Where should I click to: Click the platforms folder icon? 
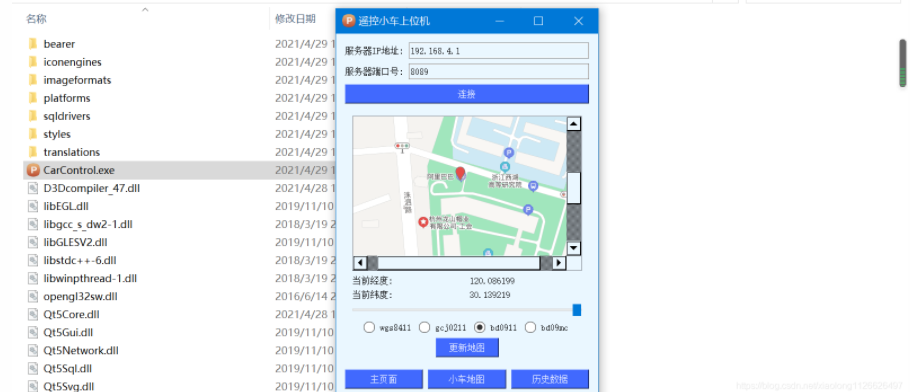[x=33, y=98]
